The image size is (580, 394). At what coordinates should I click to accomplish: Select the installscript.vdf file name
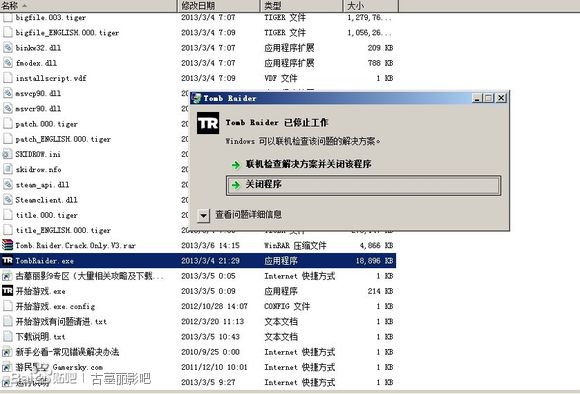(x=51, y=78)
